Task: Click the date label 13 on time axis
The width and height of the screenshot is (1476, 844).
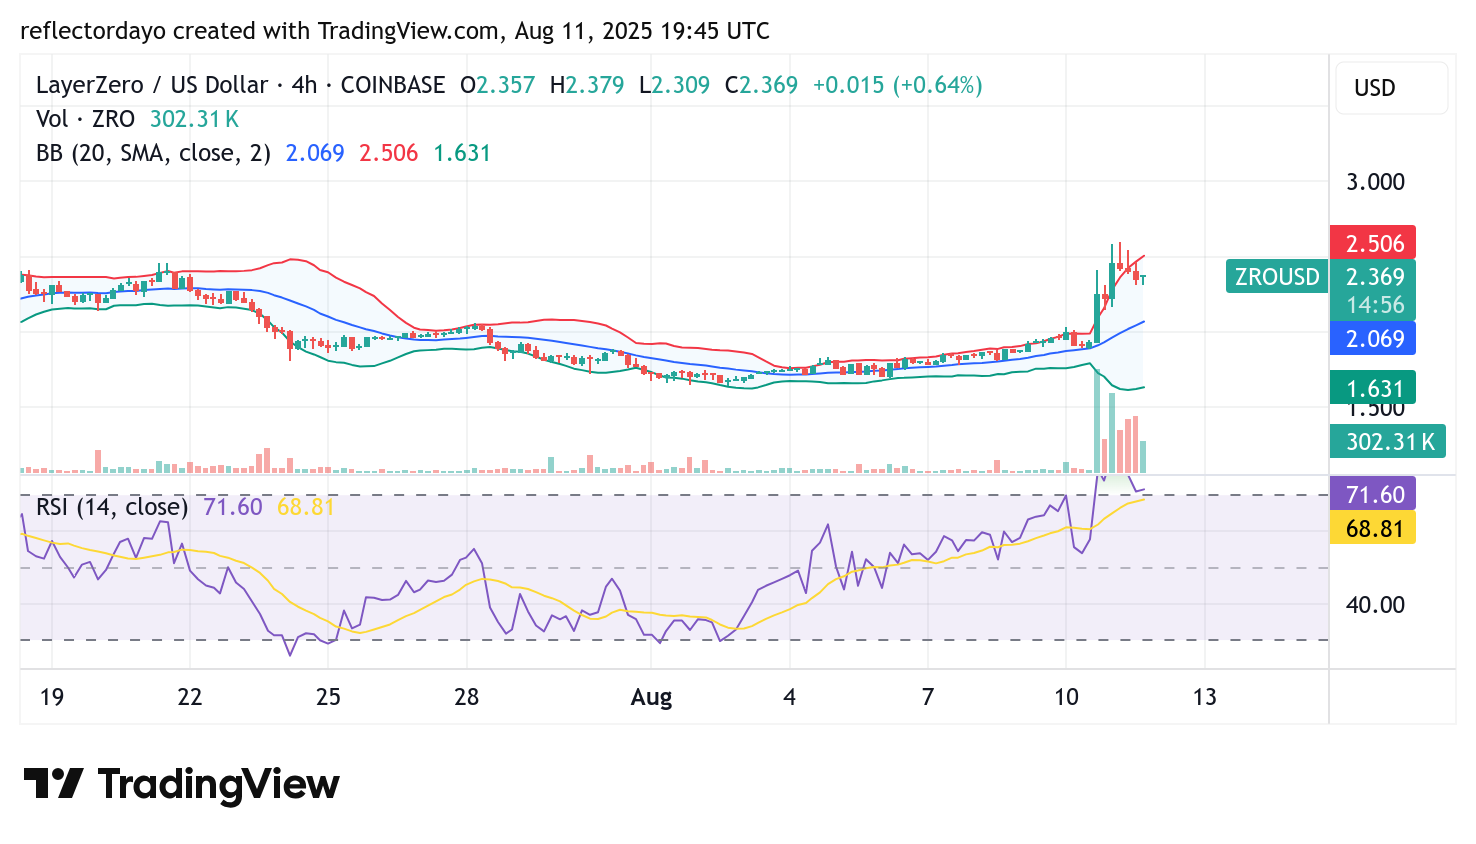Action: [x=1204, y=697]
